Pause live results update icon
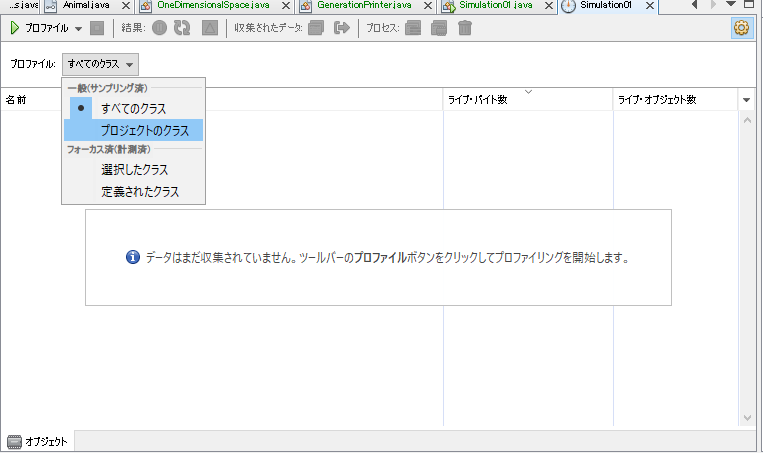The width and height of the screenshot is (763, 453). click(159, 28)
